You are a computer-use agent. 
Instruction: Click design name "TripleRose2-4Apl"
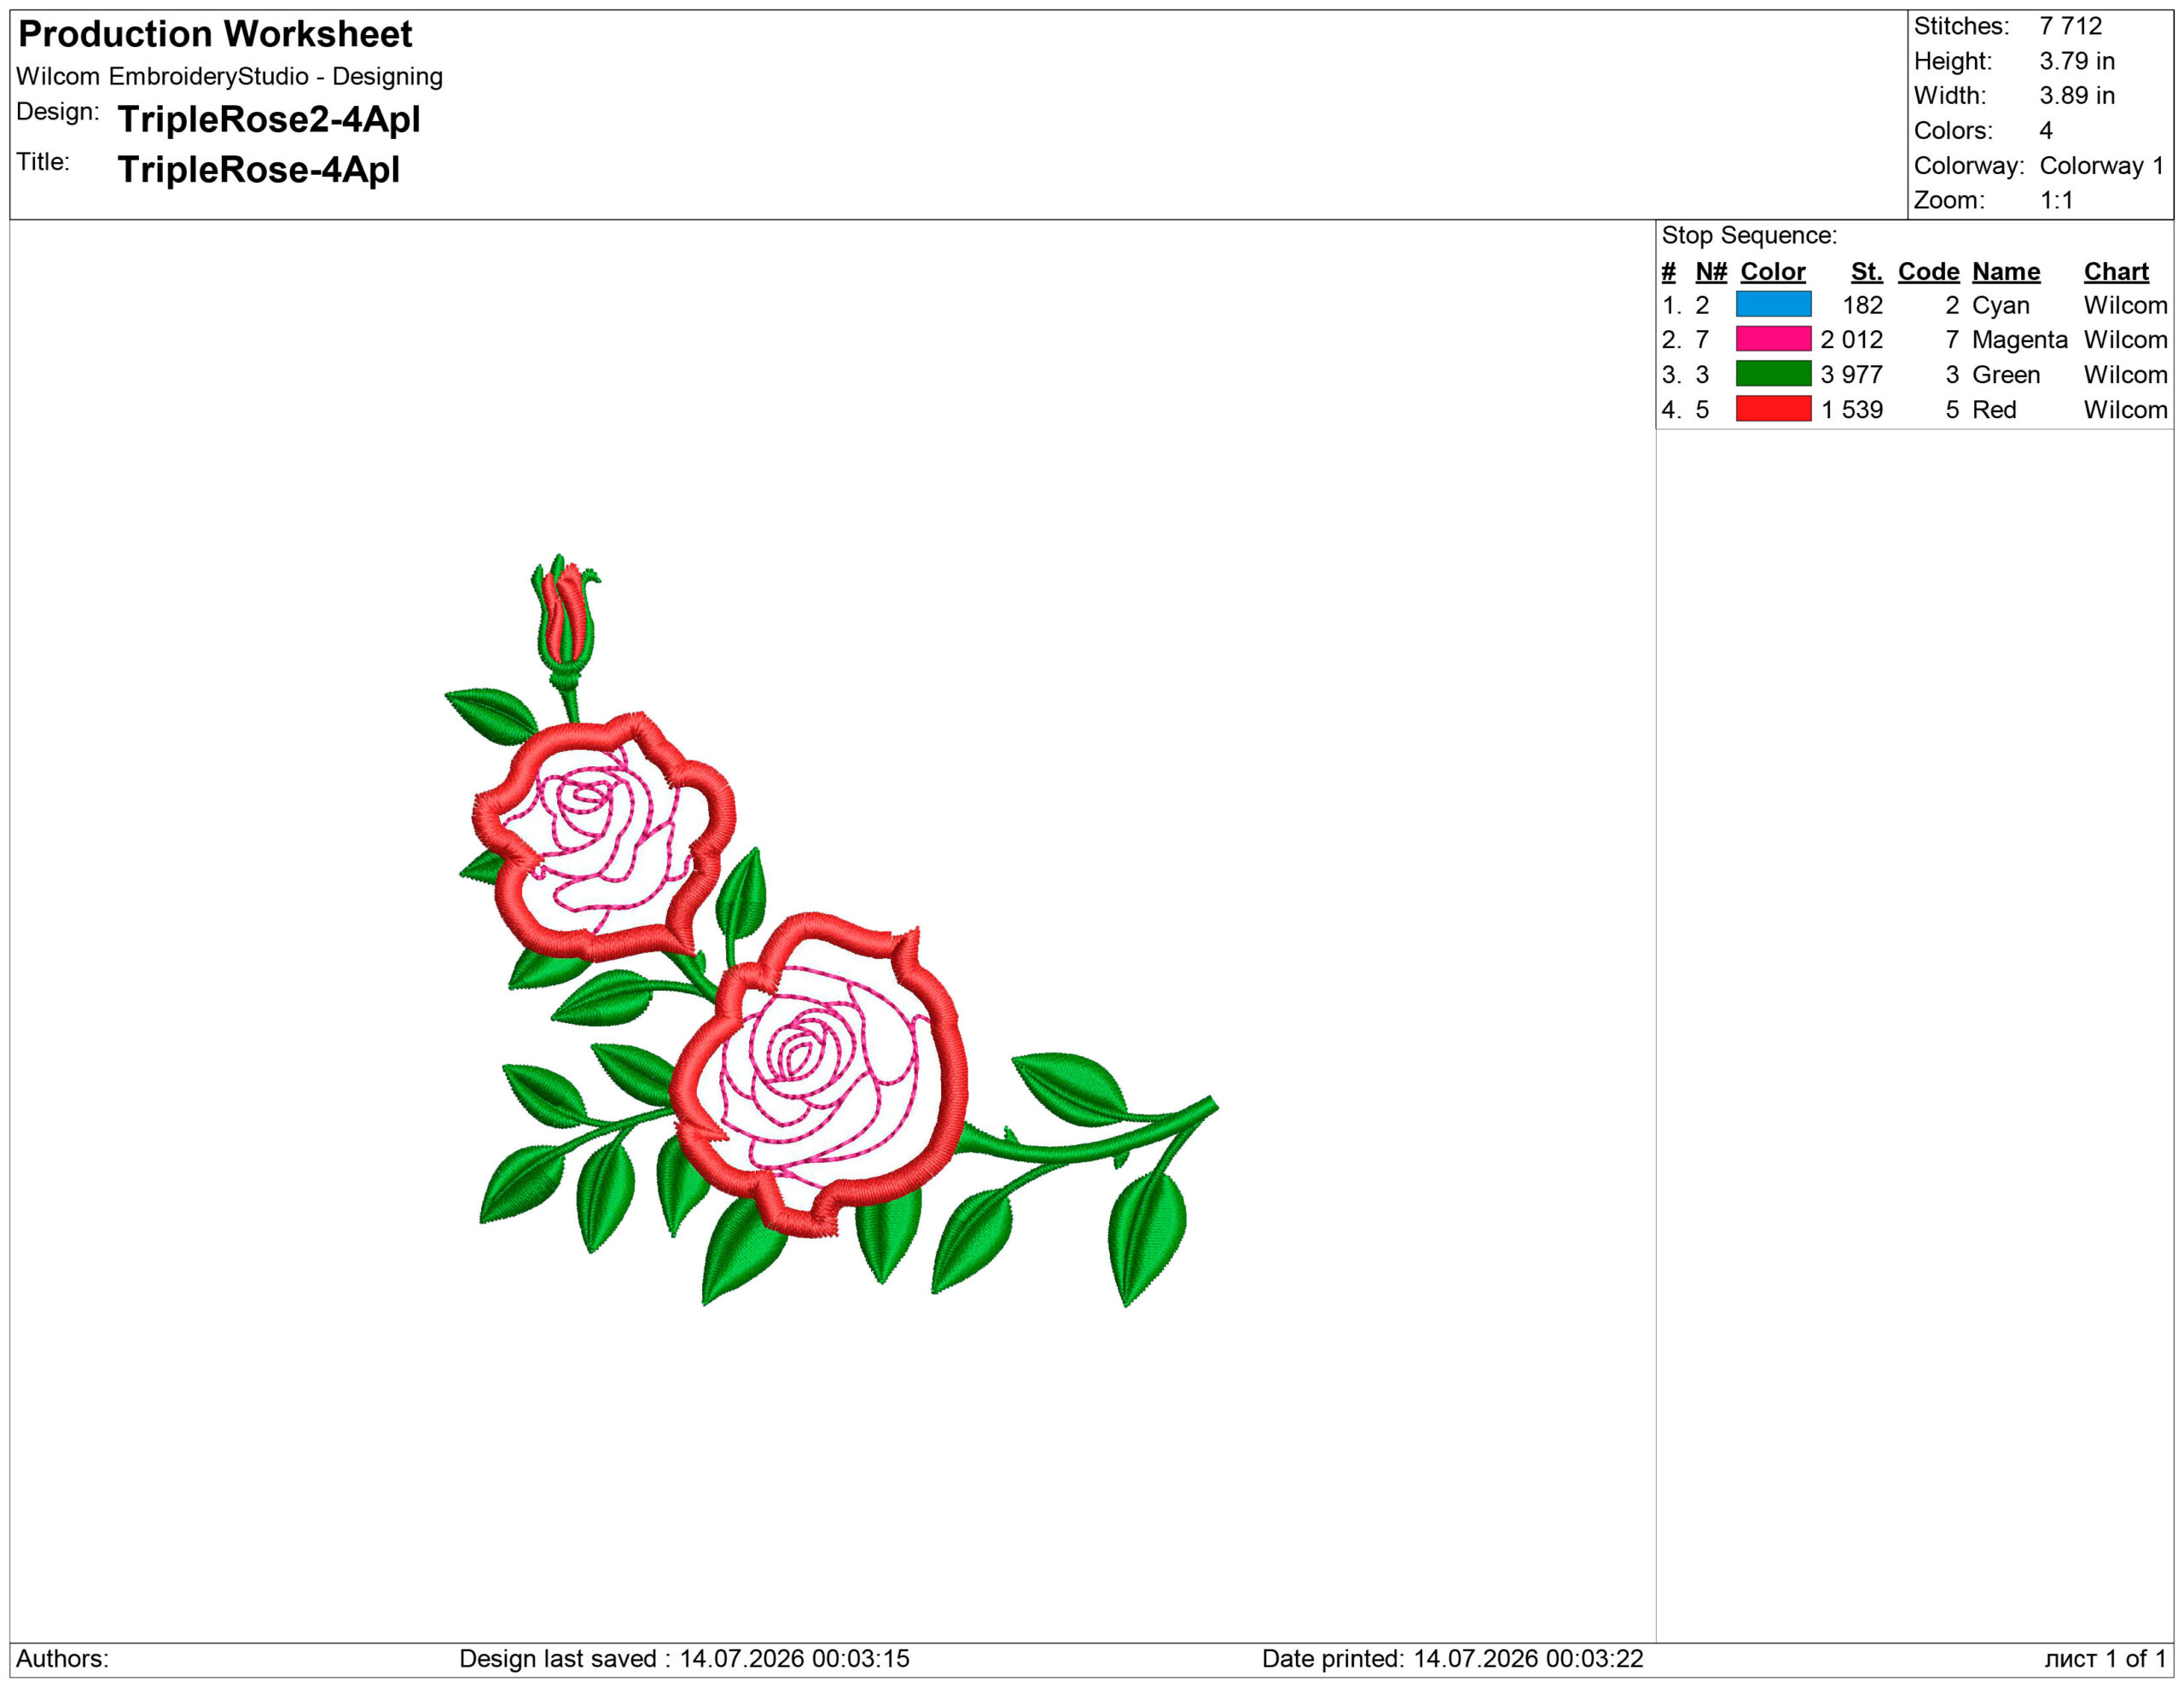269,119
